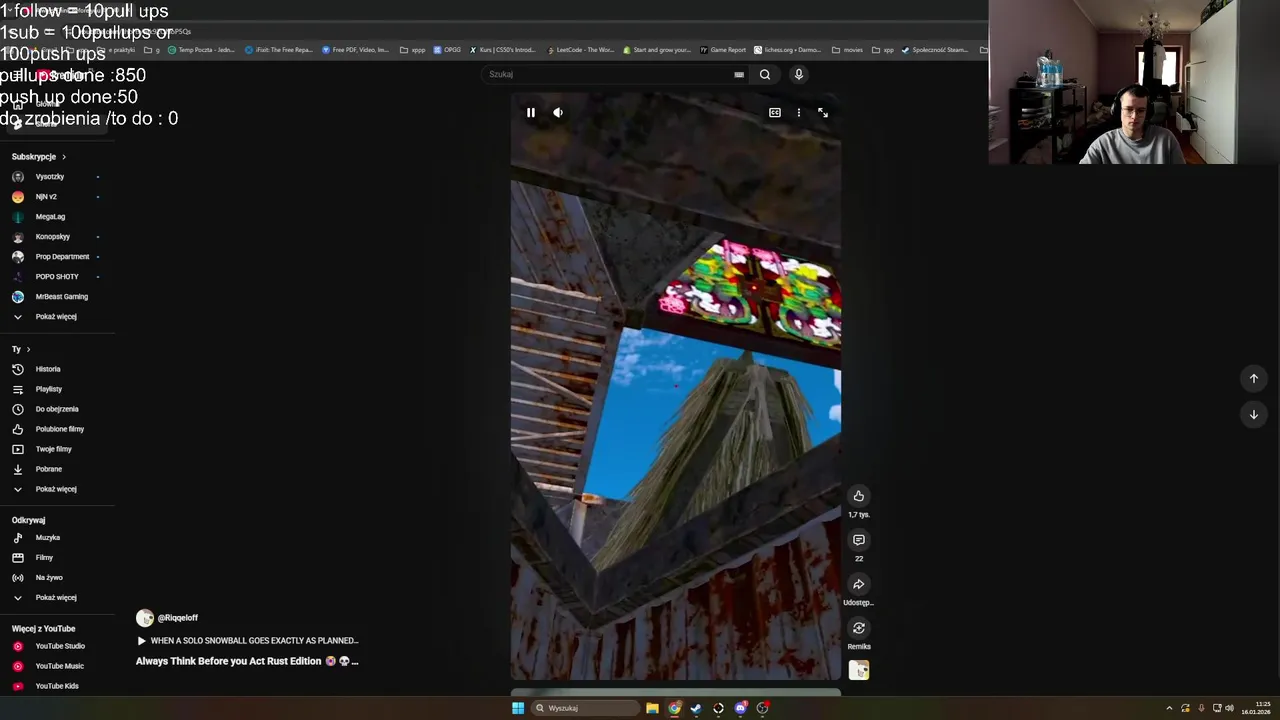The height and width of the screenshot is (720, 1280).
Task: Open the on-screen keyboard in search bar
Action: pyautogui.click(x=739, y=74)
